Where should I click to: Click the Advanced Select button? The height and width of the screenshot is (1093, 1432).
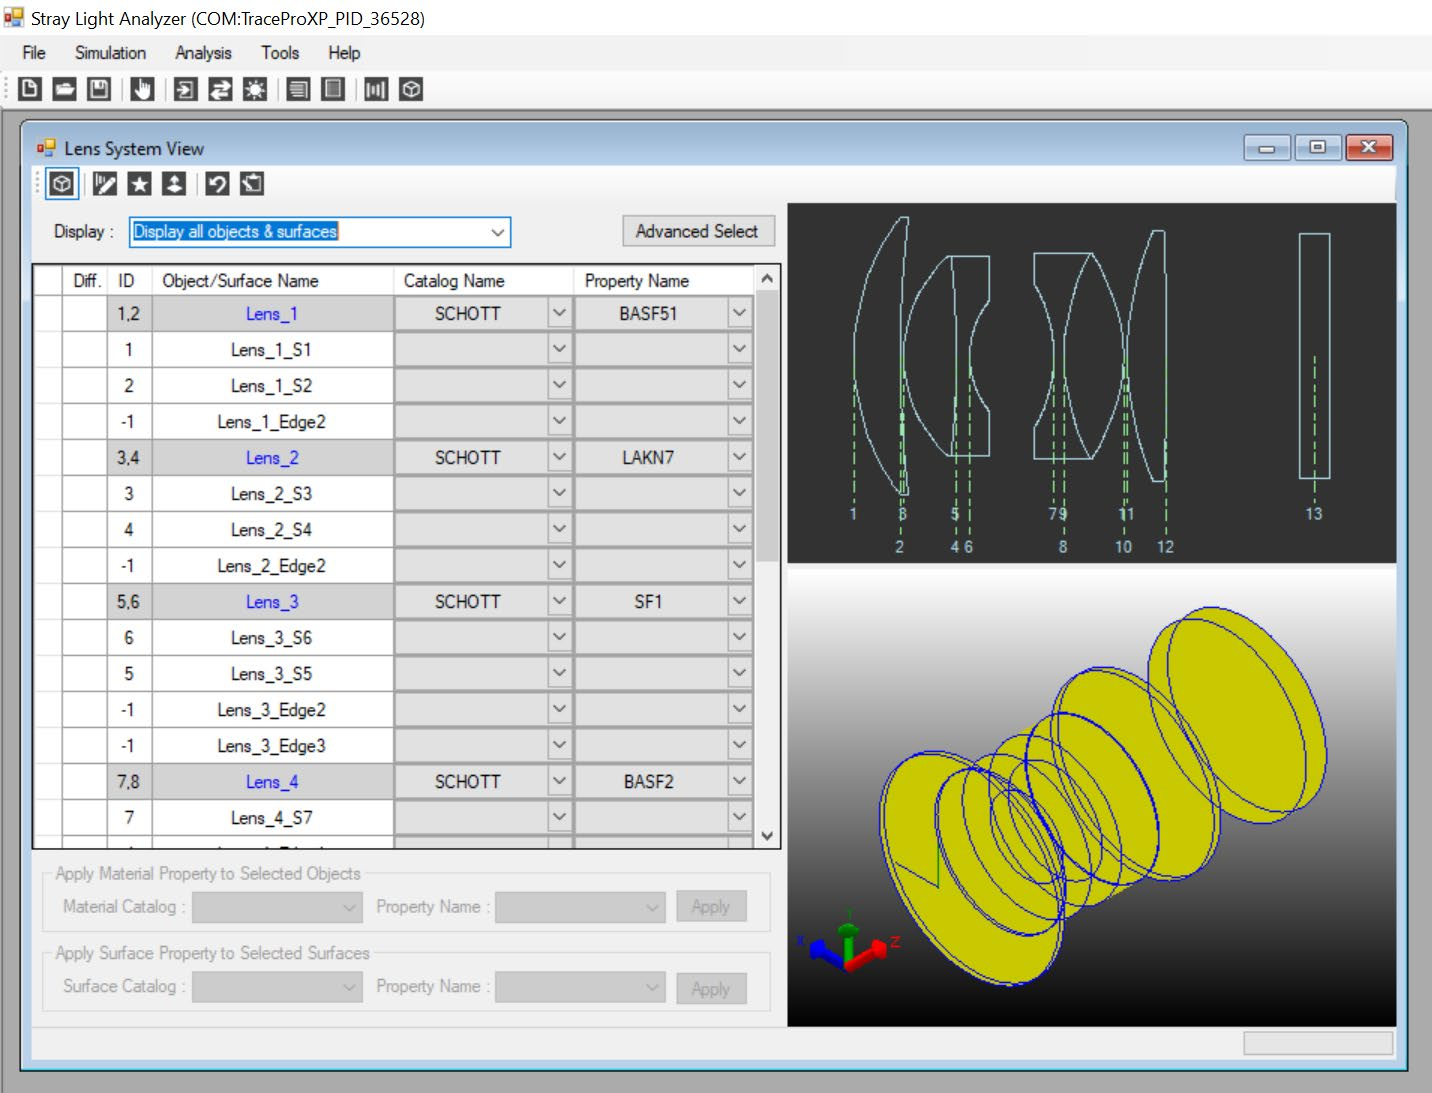coord(697,231)
